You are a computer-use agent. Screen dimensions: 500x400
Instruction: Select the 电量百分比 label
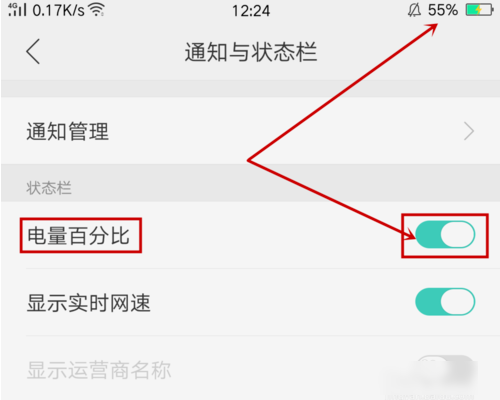point(78,236)
